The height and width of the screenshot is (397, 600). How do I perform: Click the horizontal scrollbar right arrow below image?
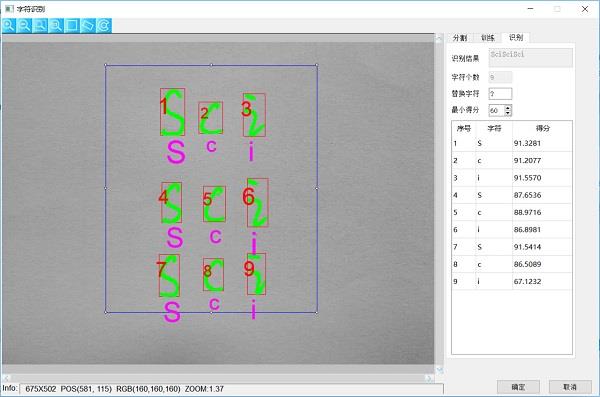[429, 378]
